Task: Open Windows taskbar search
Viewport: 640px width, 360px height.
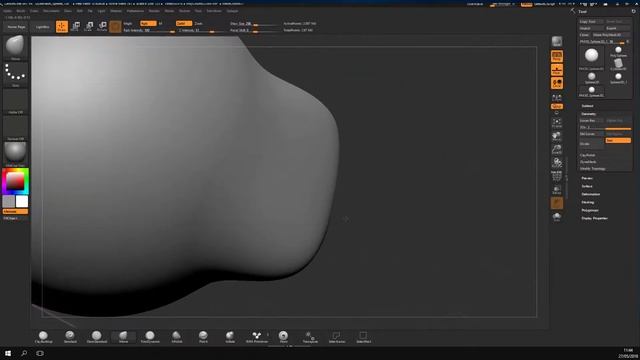Action: (24, 353)
